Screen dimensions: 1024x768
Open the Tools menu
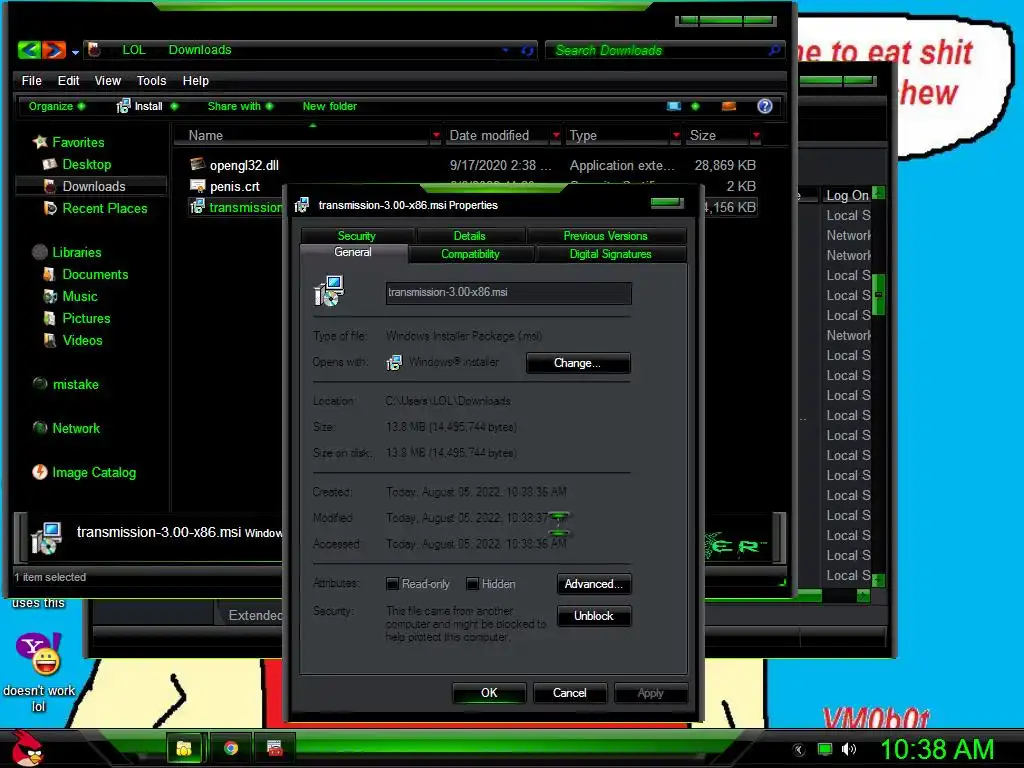[x=152, y=80]
